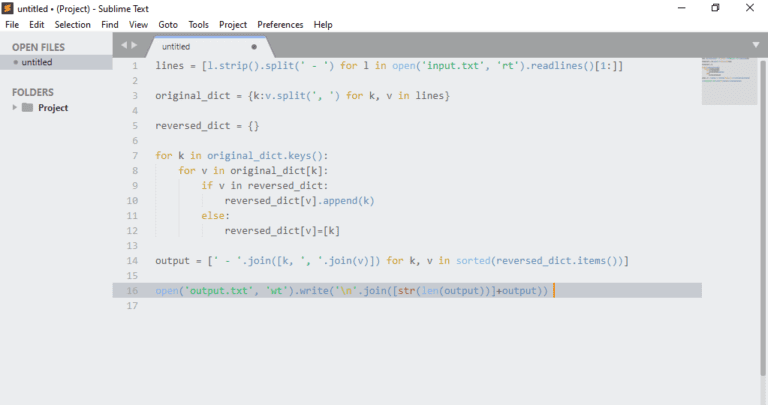Click the vertical scrollbar of the editor

point(763,218)
